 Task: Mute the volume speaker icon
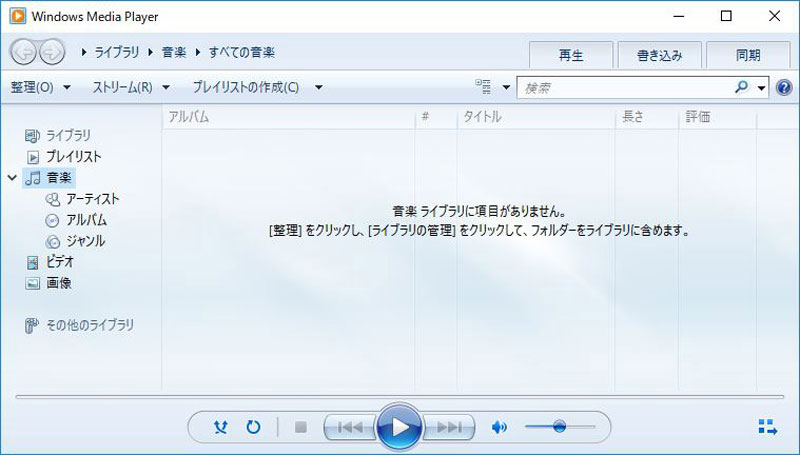tap(499, 427)
